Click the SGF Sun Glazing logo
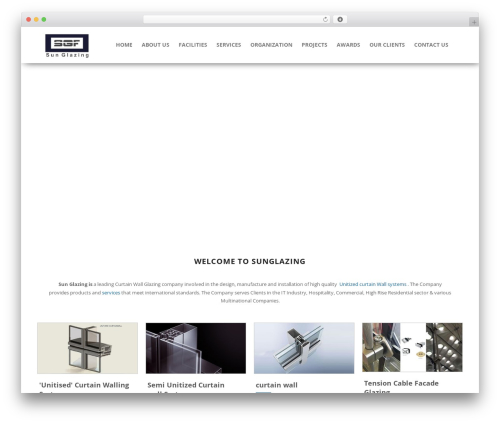 (x=67, y=46)
